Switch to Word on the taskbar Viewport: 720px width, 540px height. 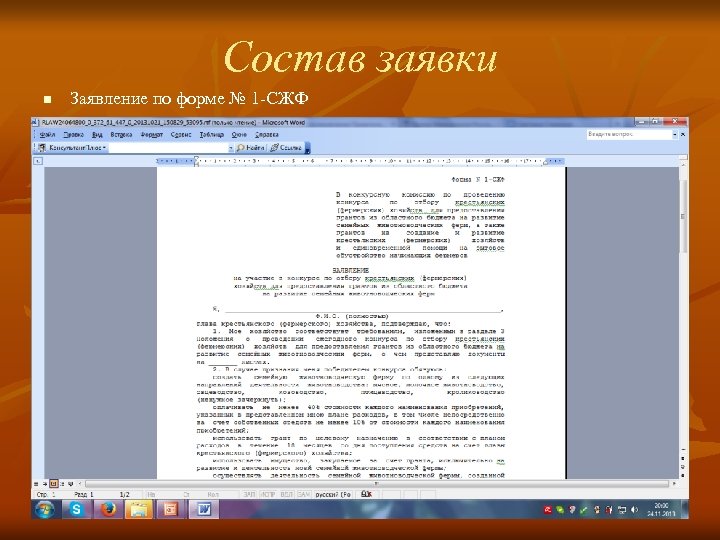tap(203, 509)
